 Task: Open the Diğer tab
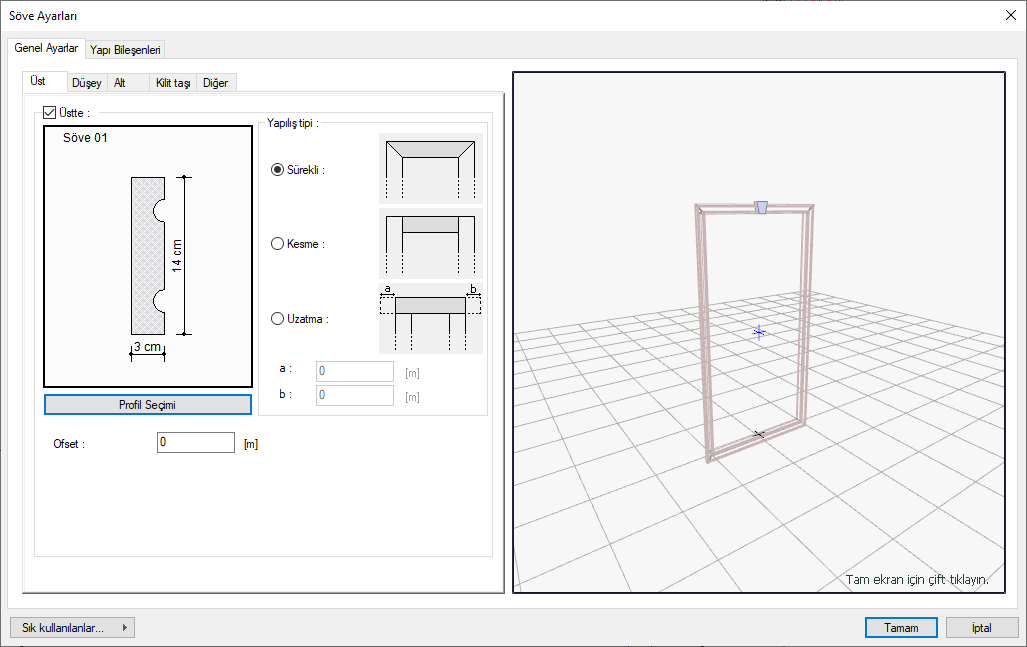[x=216, y=83]
